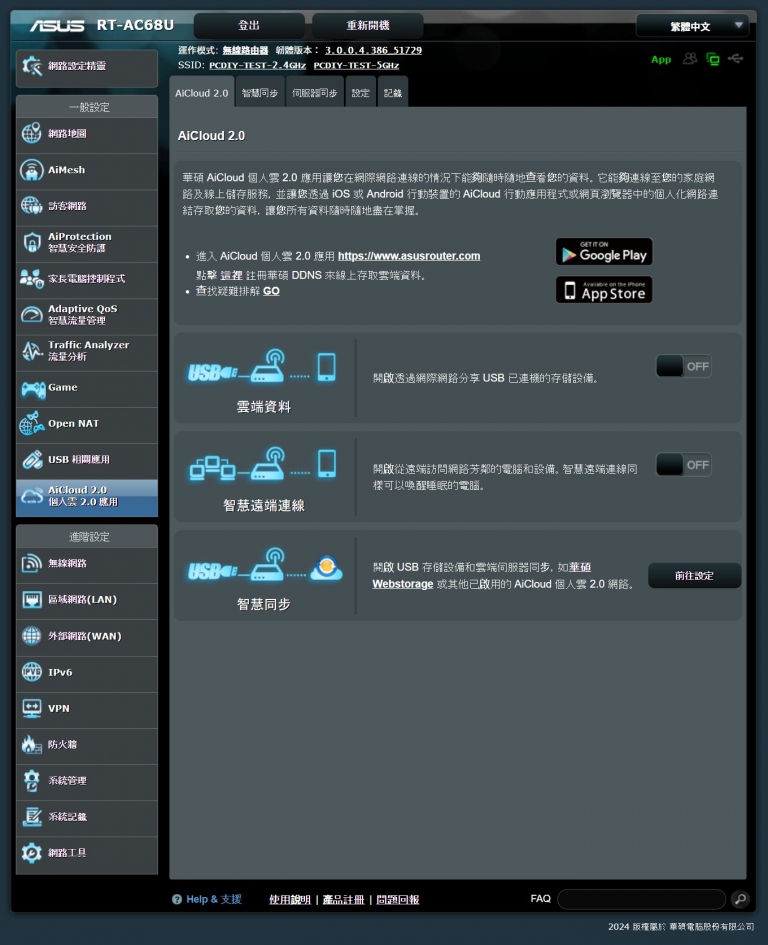Click the firmware version 3.0.0.4.386_51729 link
Viewport: 768px width, 945px height.
coord(373,50)
